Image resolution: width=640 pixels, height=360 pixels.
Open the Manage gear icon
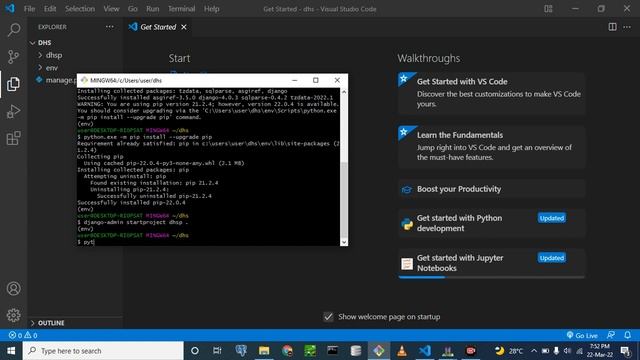[13, 315]
